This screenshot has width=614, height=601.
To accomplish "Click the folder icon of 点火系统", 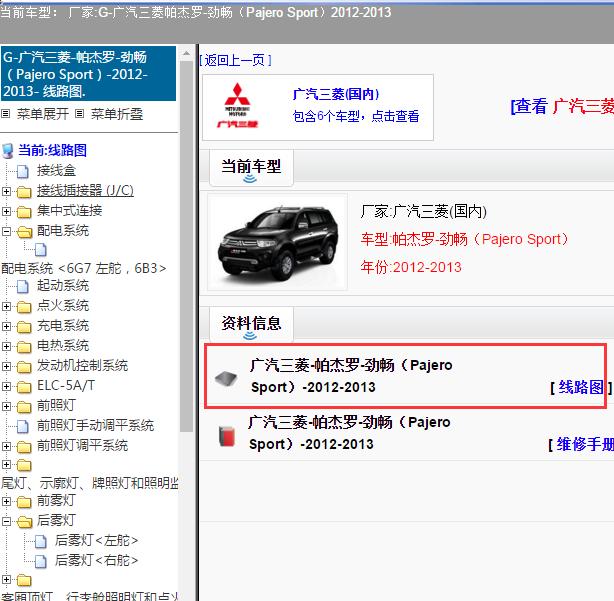I will click(x=24, y=307).
